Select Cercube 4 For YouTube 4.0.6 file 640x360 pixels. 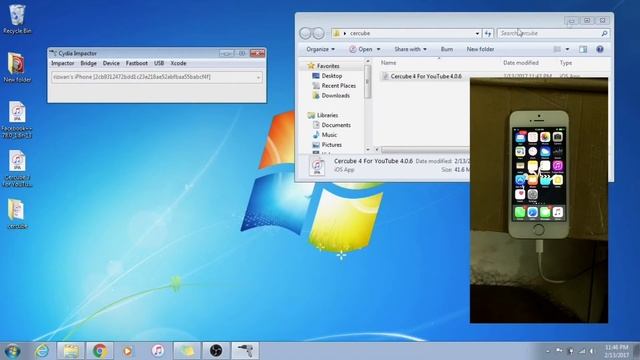pyautogui.click(x=426, y=76)
